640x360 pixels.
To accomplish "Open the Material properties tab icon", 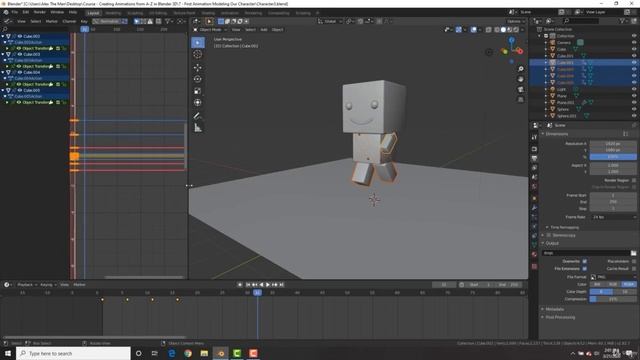I will click(534, 254).
